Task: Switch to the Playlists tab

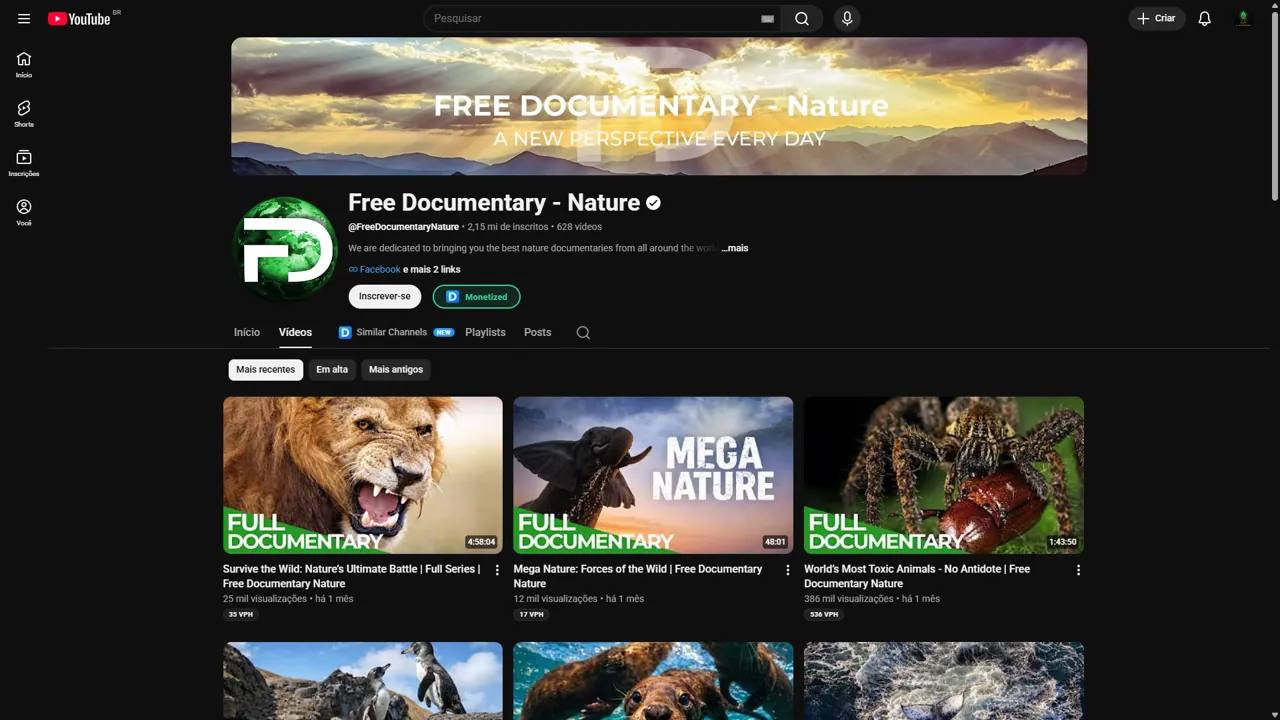Action: click(x=485, y=332)
